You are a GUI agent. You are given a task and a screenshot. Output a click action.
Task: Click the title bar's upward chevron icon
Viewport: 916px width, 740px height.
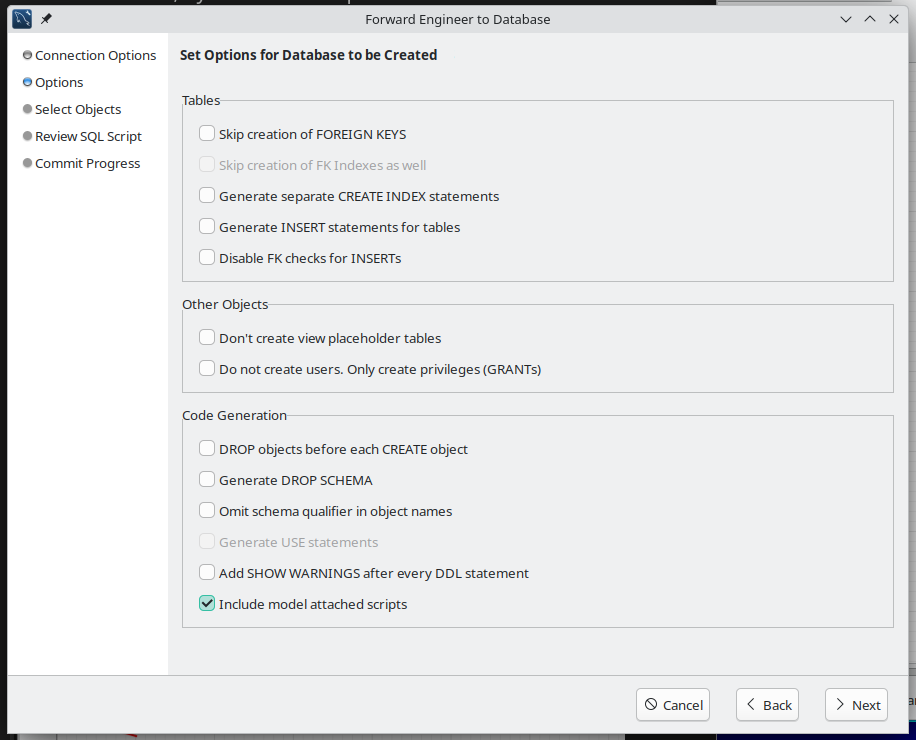tap(870, 19)
